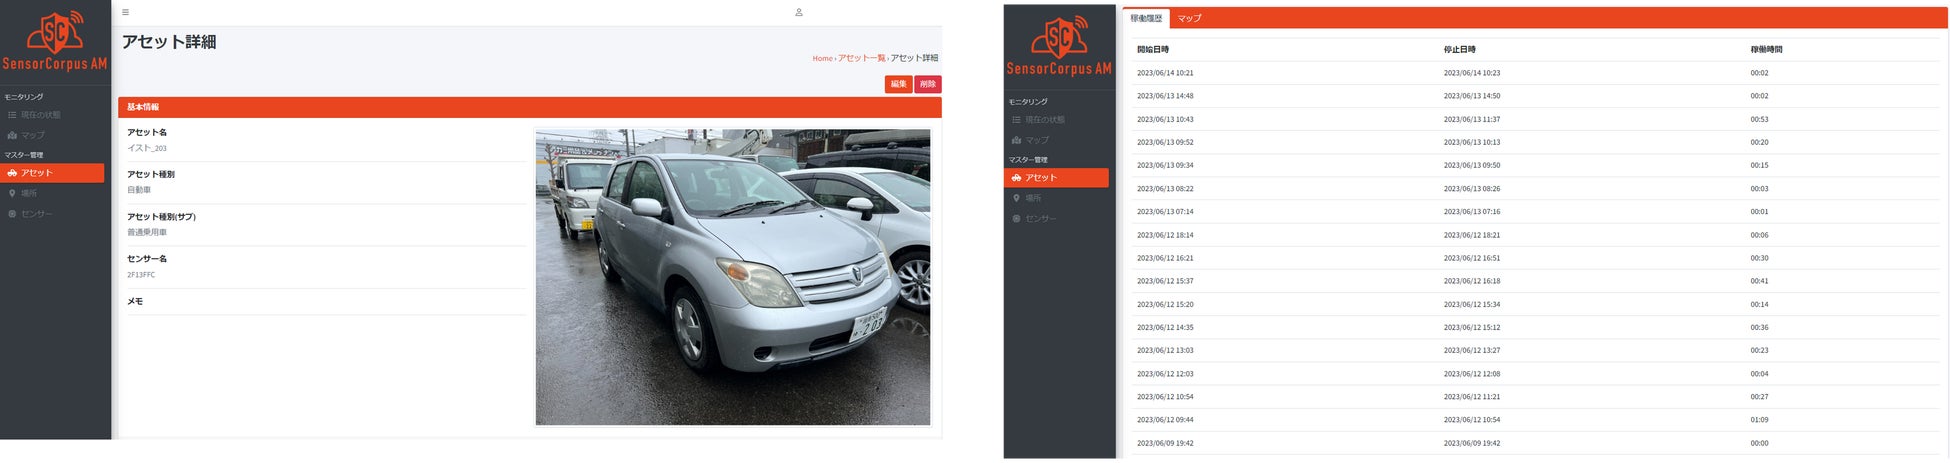Click the SensorCorpus AM logo in right screenshot

click(x=1059, y=46)
